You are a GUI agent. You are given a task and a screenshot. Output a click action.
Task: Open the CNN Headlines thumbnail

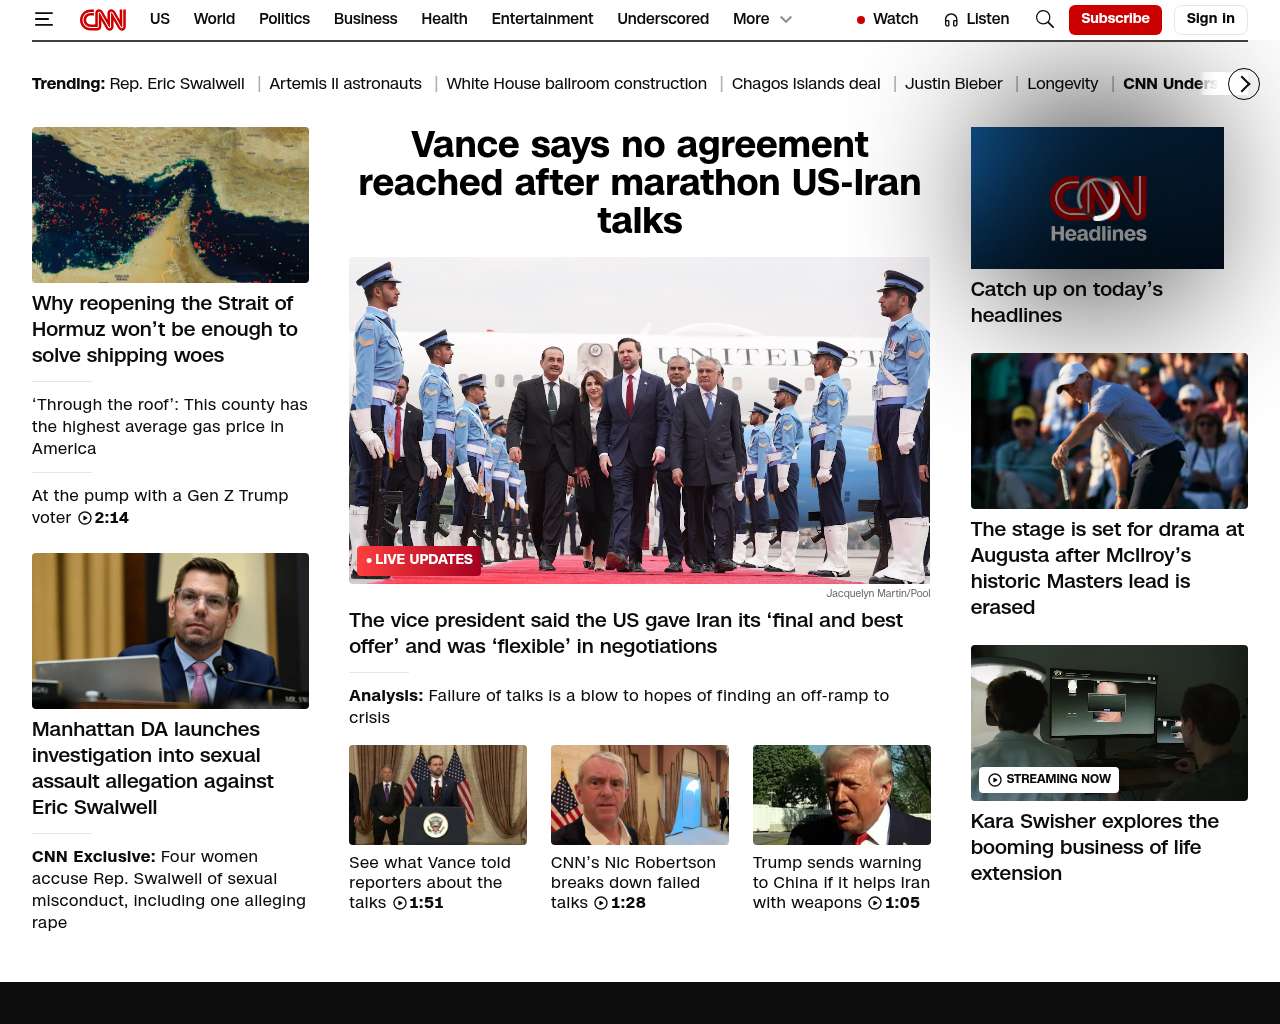click(x=1097, y=198)
